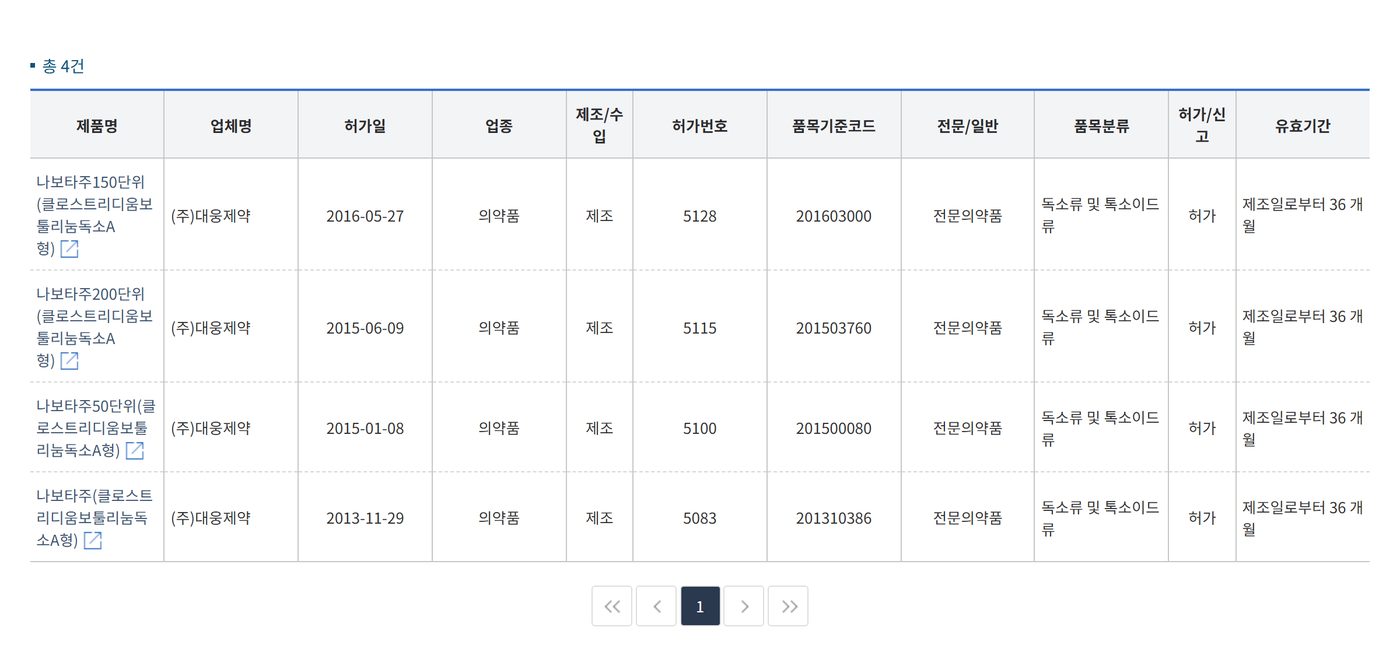Open product 나보타주150단위 details link

[x=94, y=215]
